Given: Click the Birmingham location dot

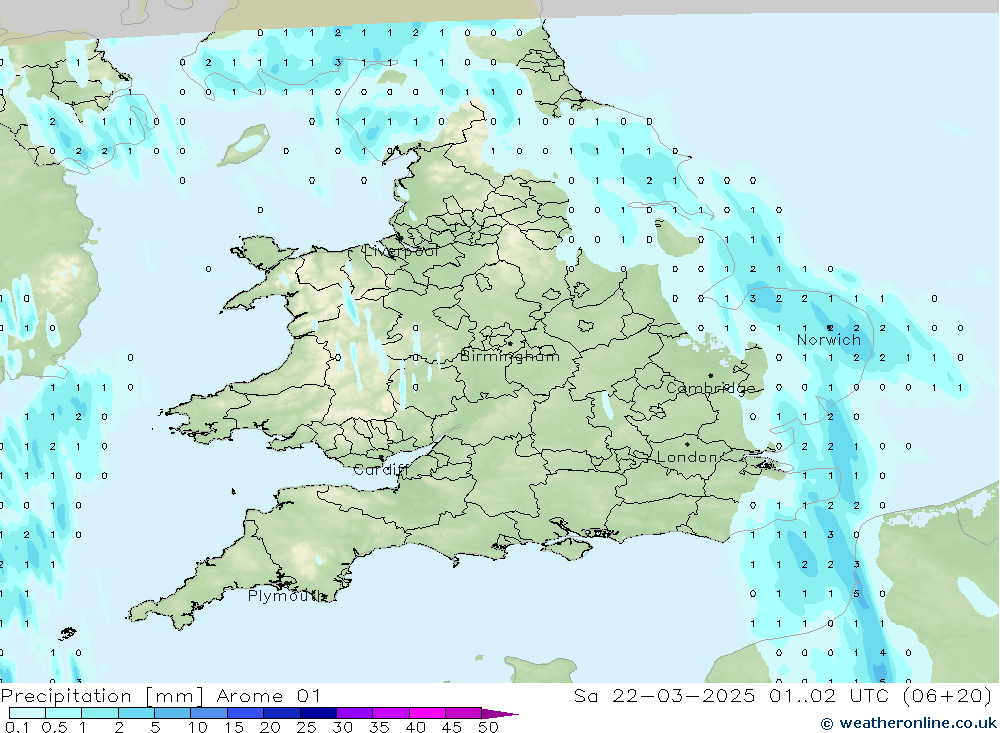Looking at the screenshot, I should point(510,343).
